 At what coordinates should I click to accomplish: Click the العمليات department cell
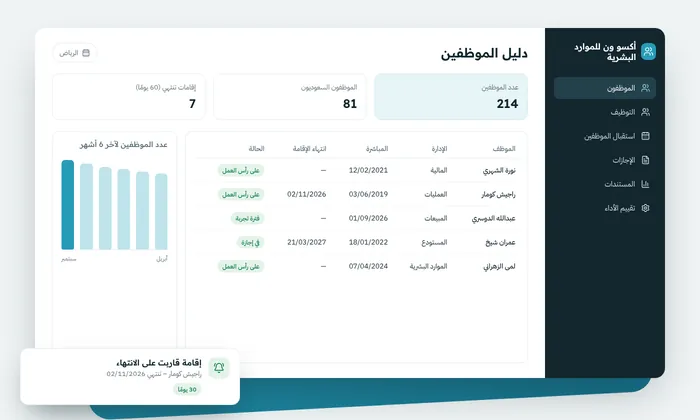435,195
